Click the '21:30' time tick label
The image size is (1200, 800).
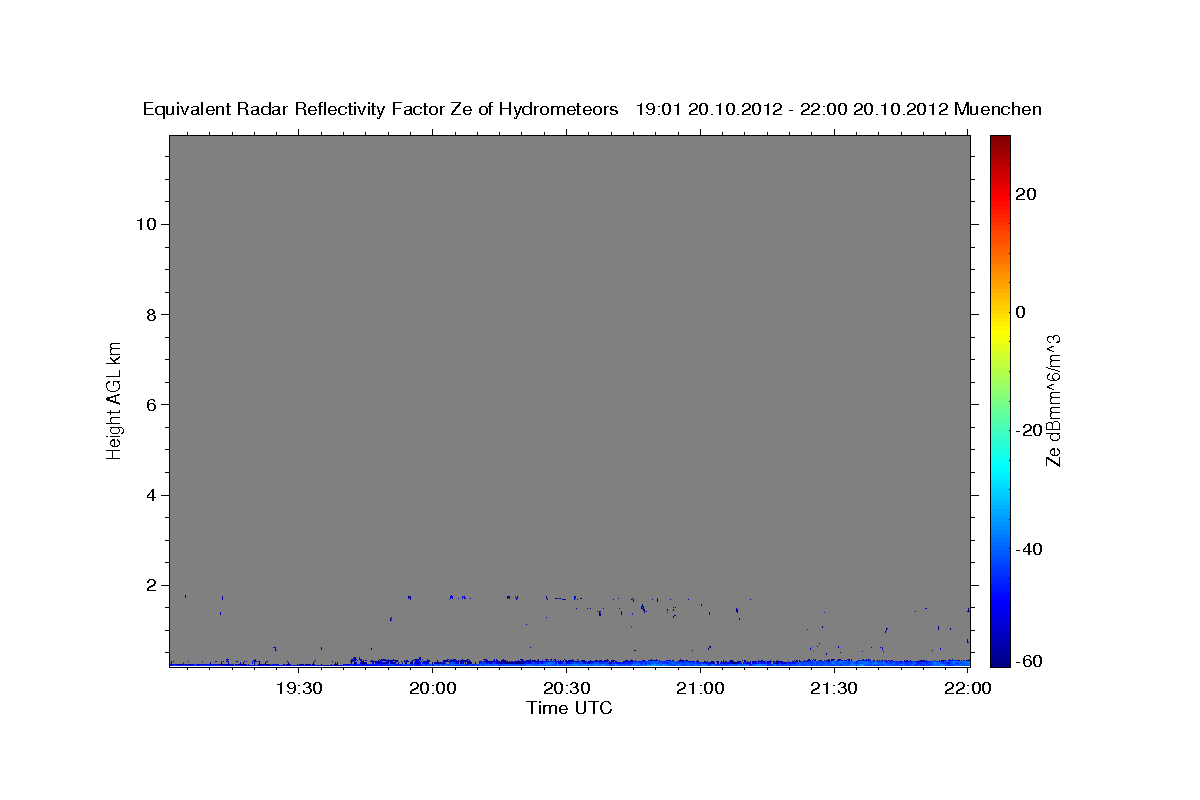coord(833,688)
